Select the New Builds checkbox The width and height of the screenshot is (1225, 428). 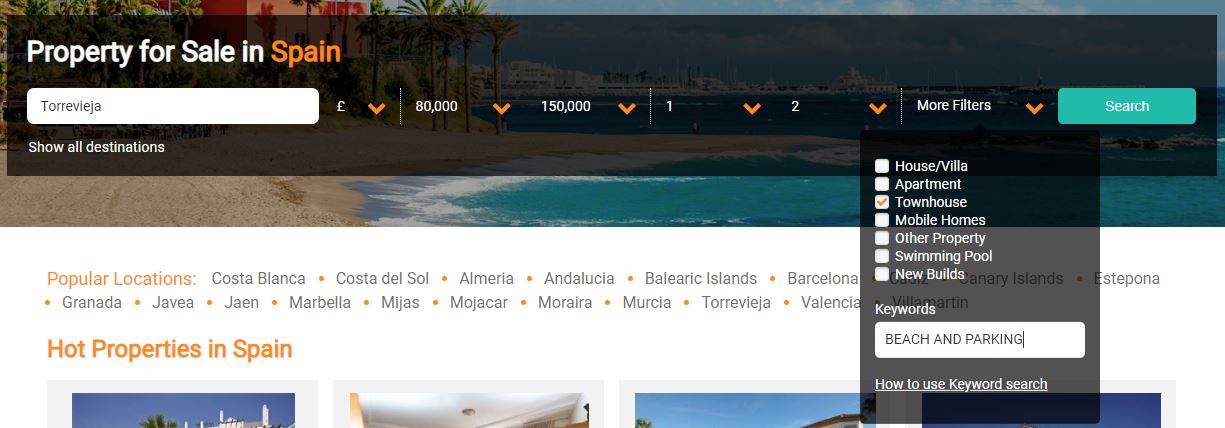coord(882,274)
